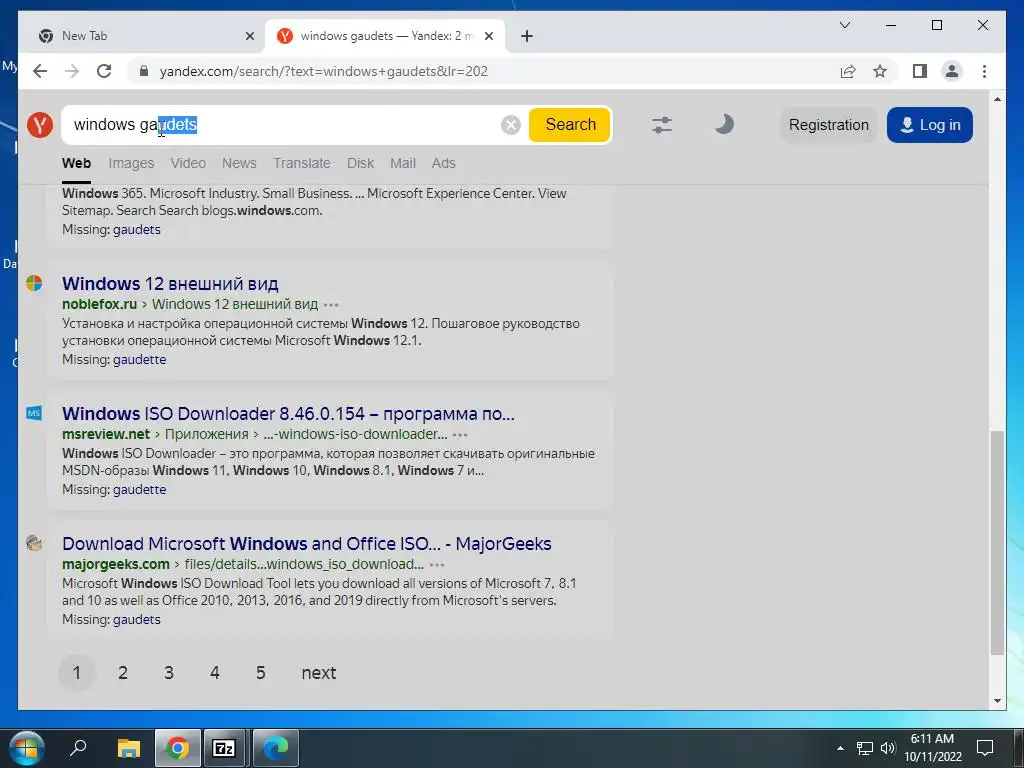This screenshot has height=768, width=1024.
Task: Open Chrome profile avatar icon
Action: (952, 71)
